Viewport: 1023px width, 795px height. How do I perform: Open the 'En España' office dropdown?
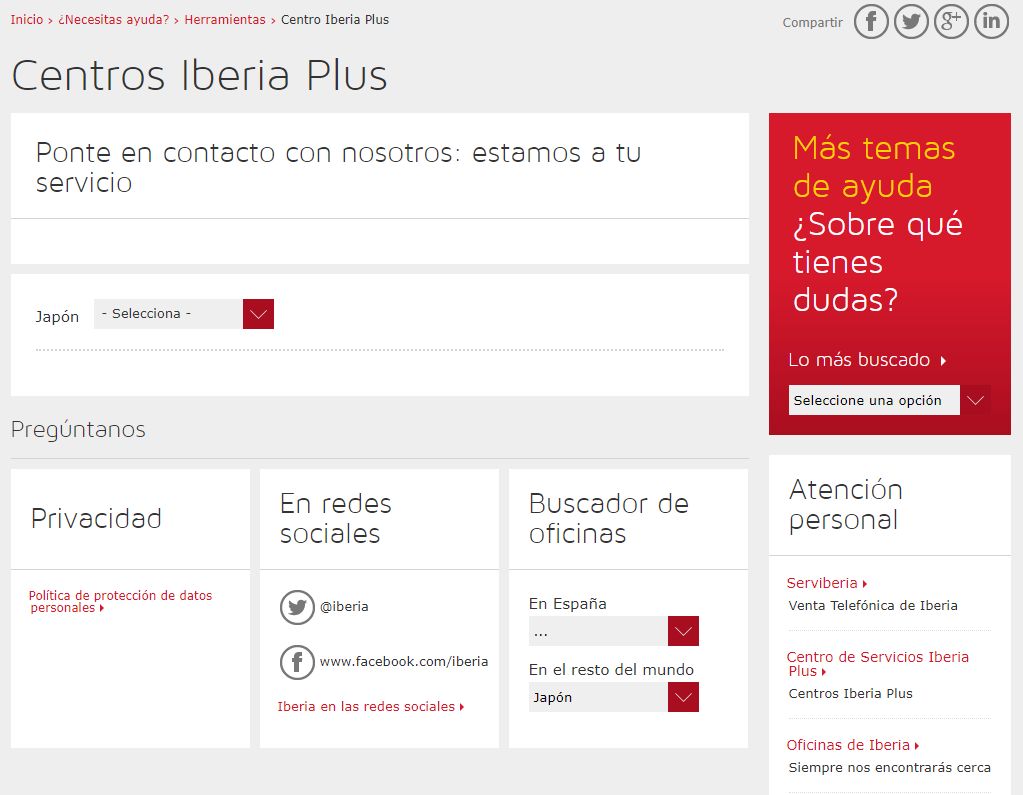coord(613,631)
